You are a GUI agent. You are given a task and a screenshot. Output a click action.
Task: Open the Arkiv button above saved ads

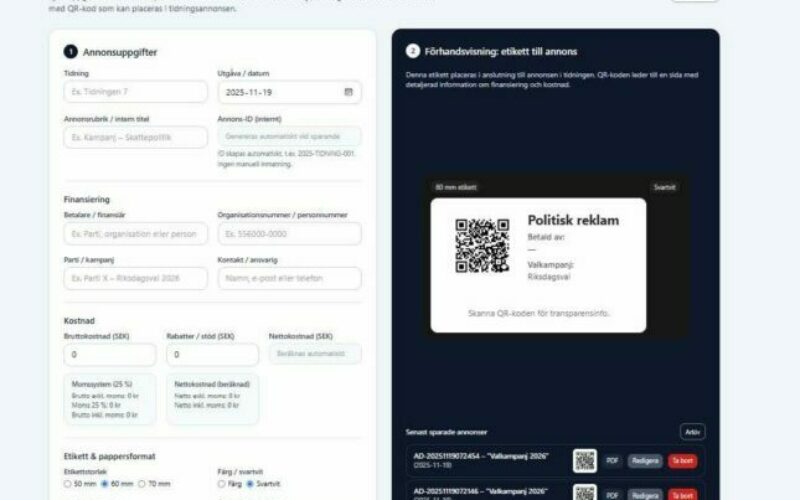[692, 432]
